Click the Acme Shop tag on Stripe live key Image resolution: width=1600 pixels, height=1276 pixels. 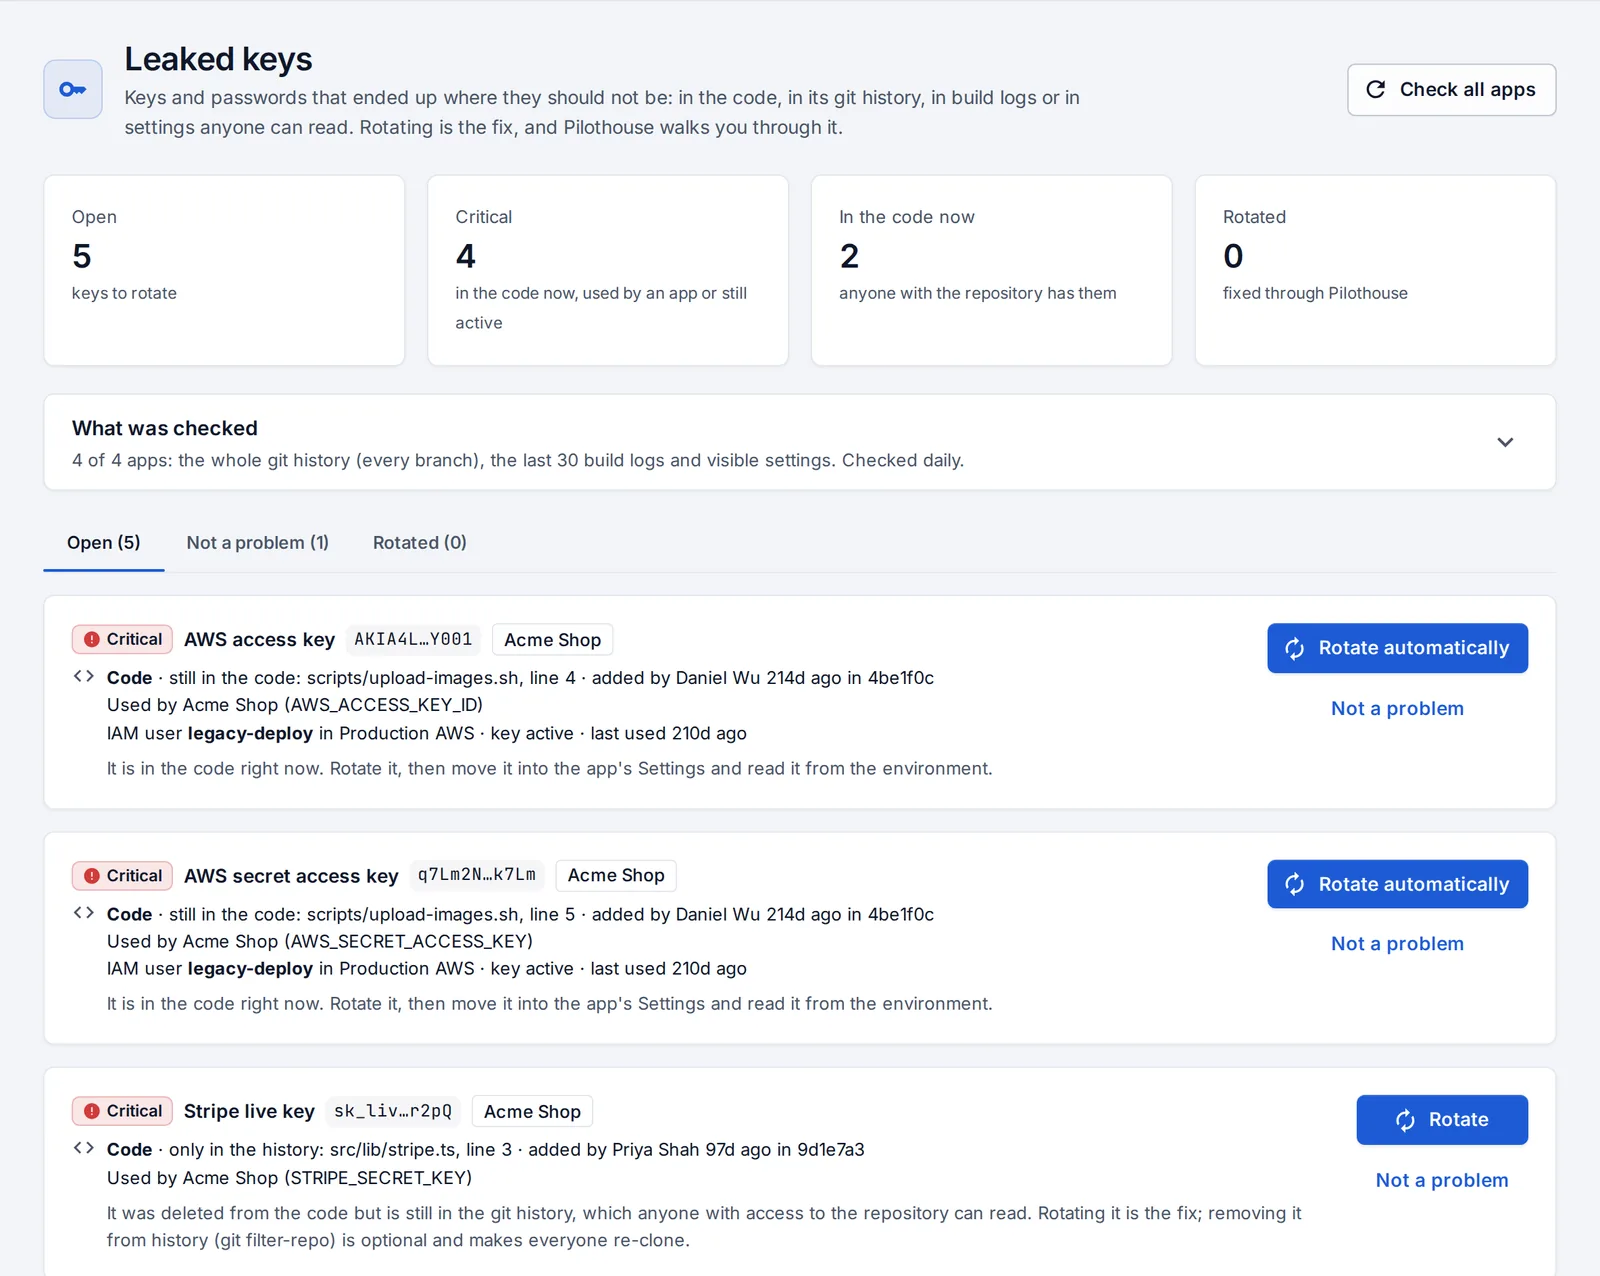coord(532,1112)
